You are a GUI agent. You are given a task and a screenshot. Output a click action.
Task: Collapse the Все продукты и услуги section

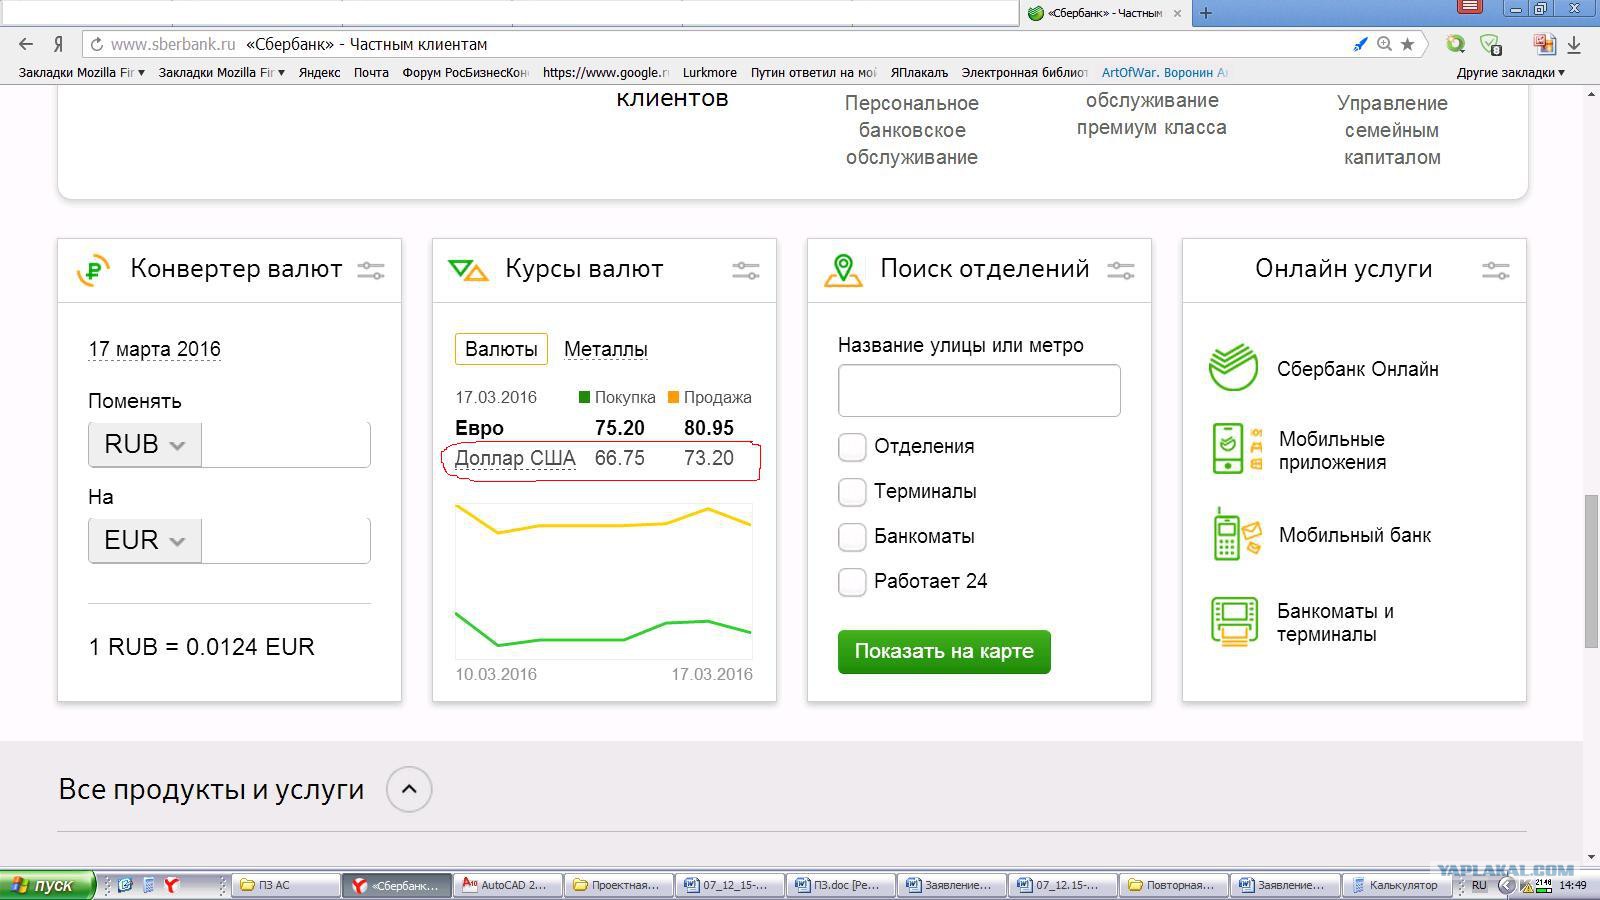click(x=409, y=790)
